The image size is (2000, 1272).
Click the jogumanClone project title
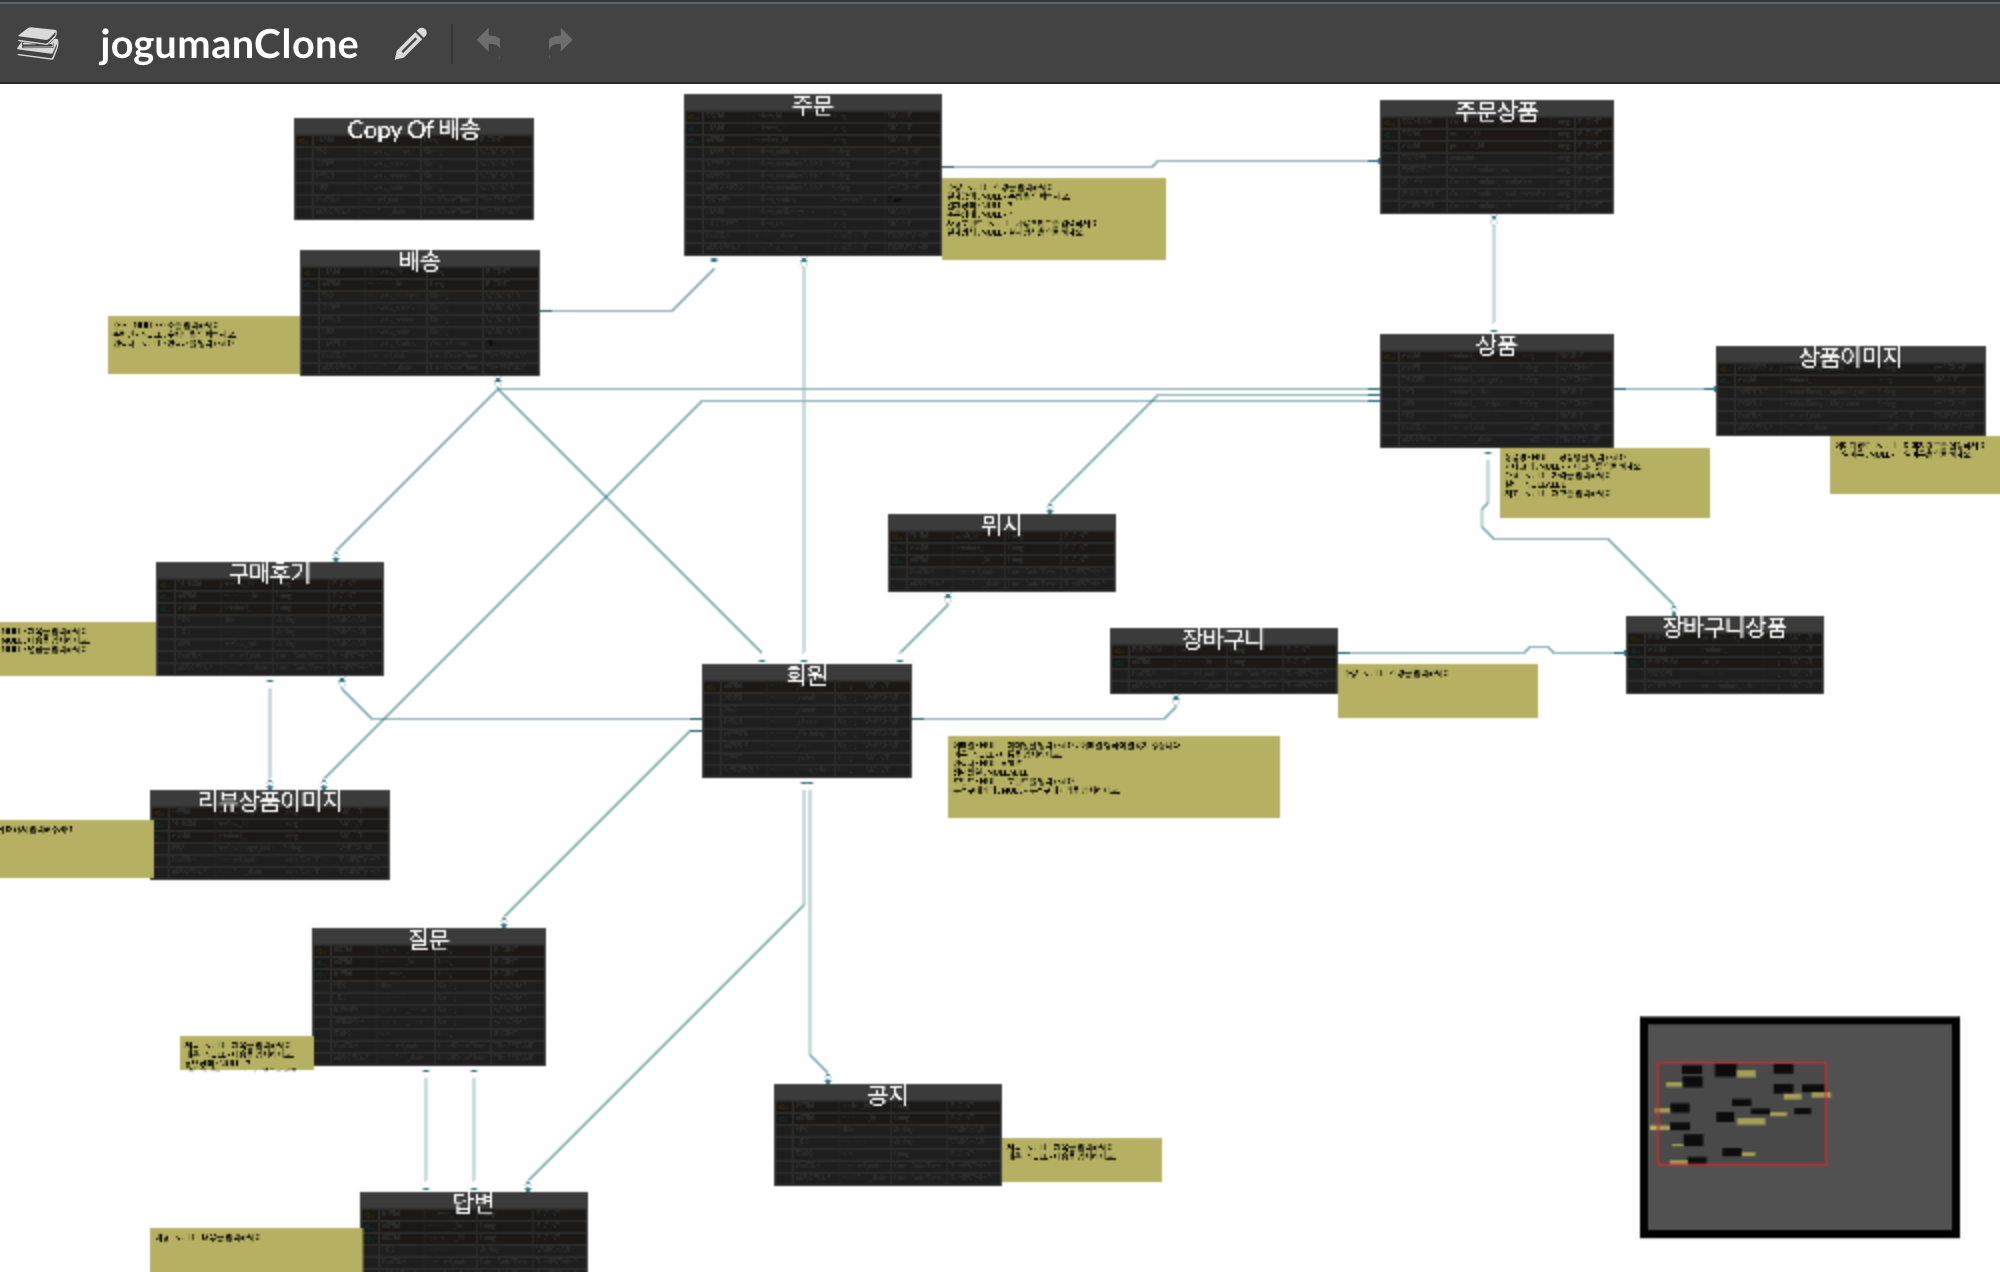[228, 44]
